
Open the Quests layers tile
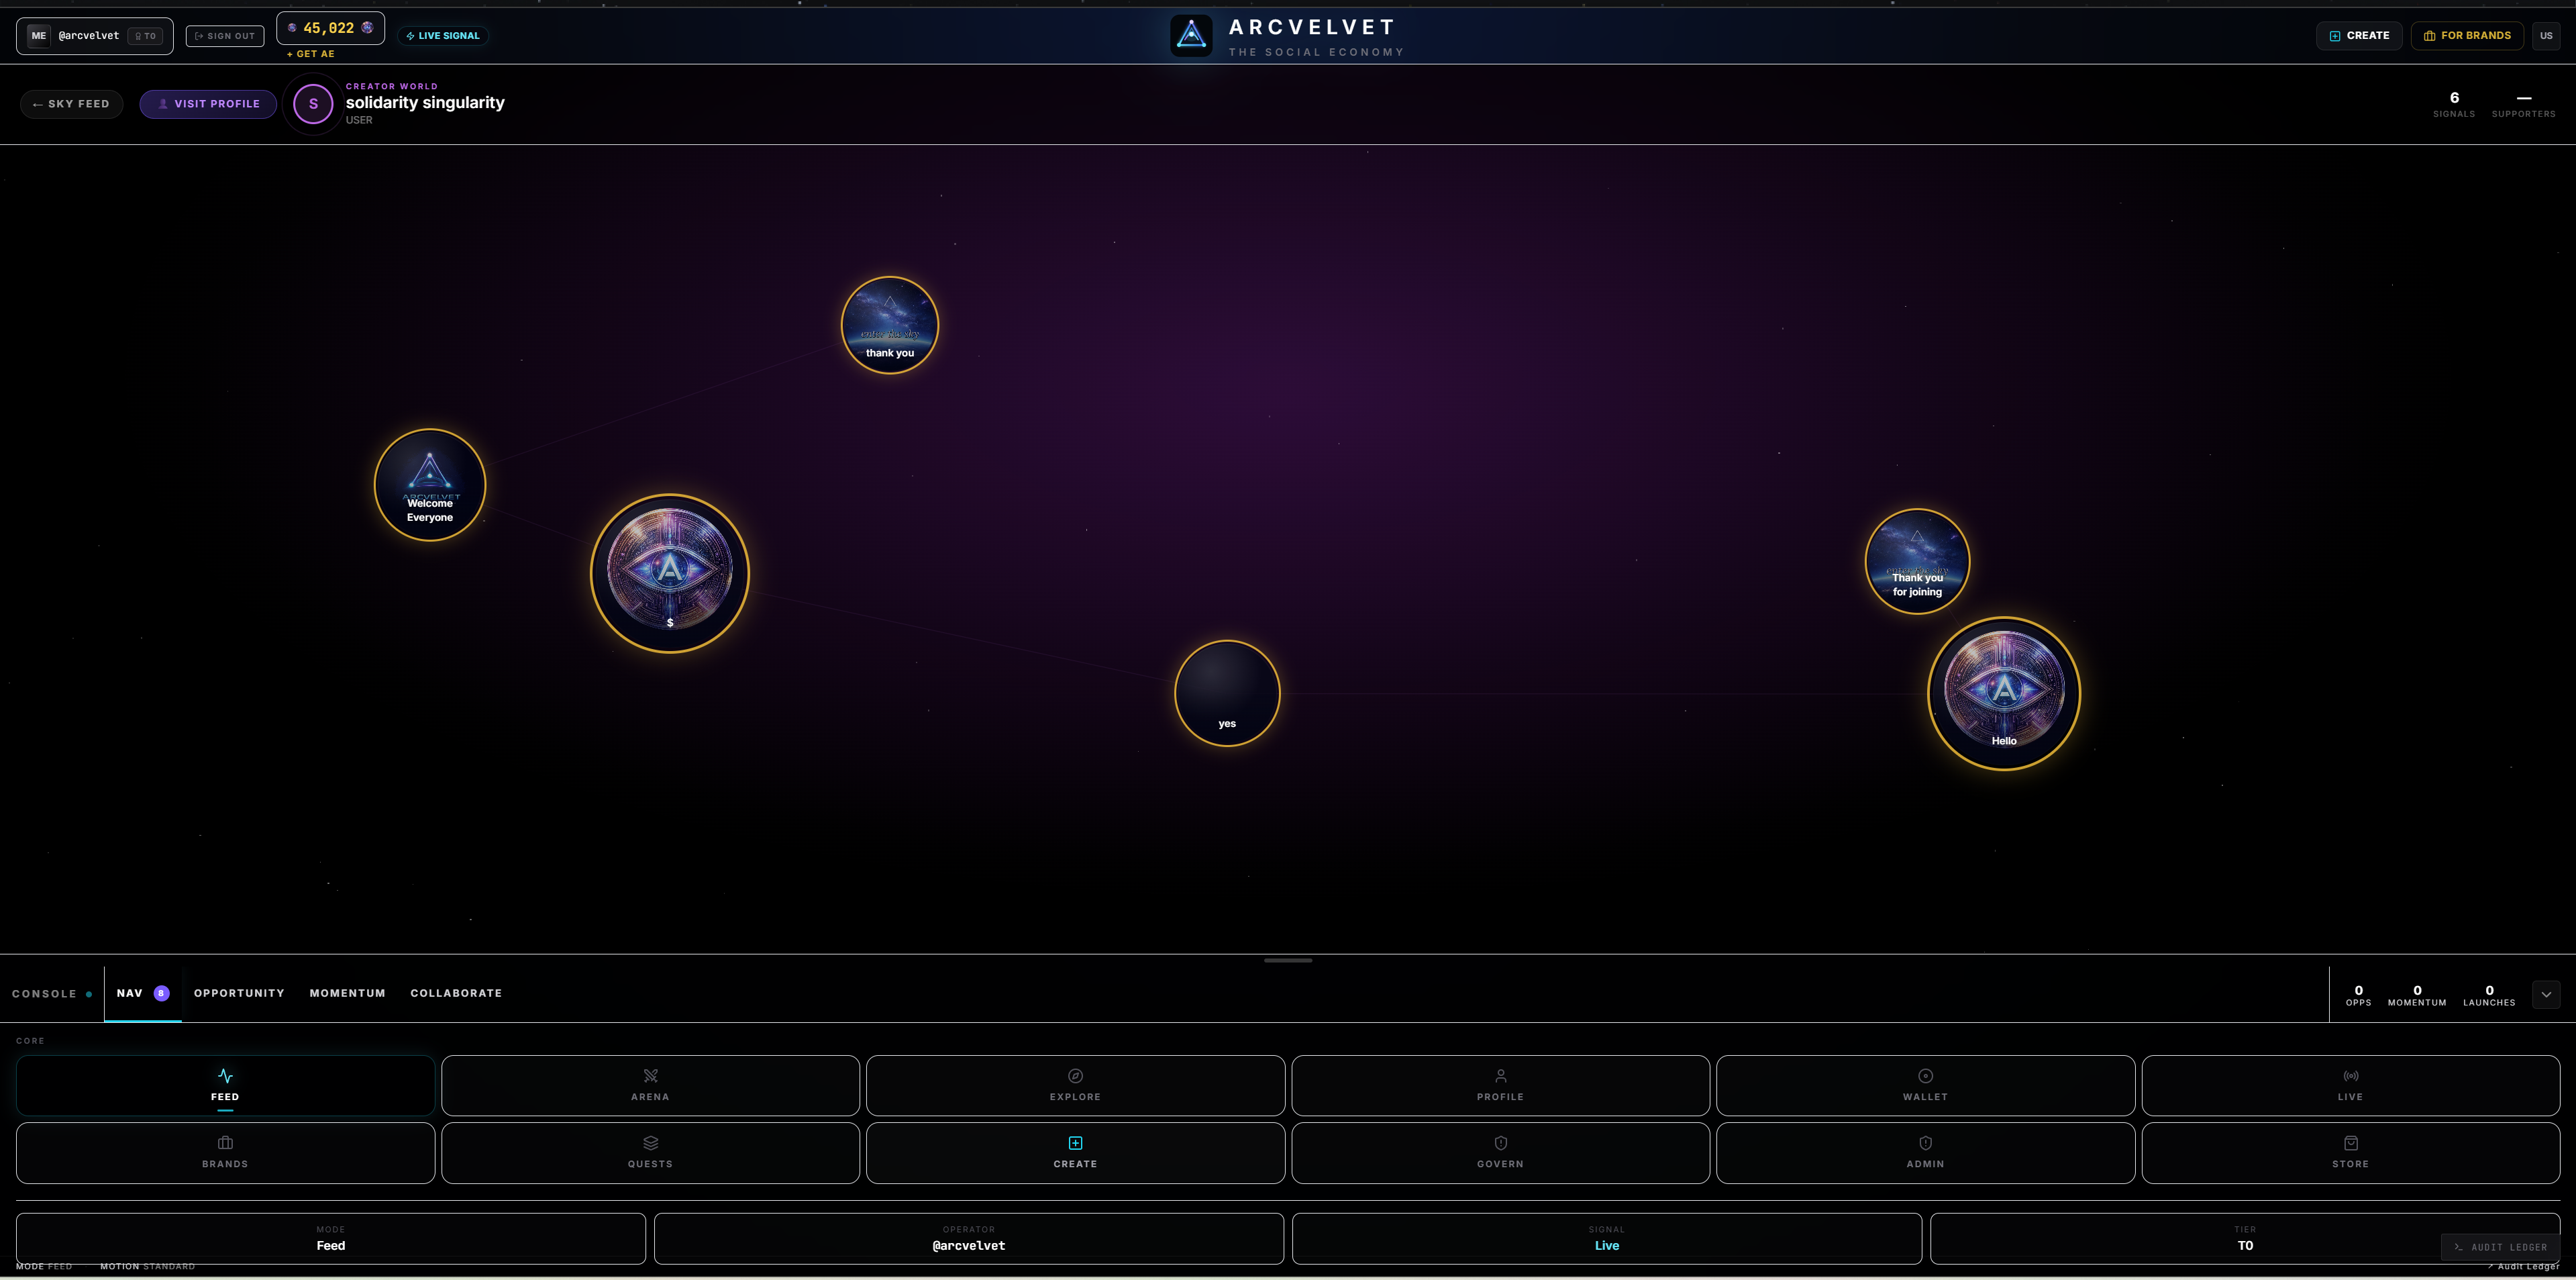click(650, 1152)
